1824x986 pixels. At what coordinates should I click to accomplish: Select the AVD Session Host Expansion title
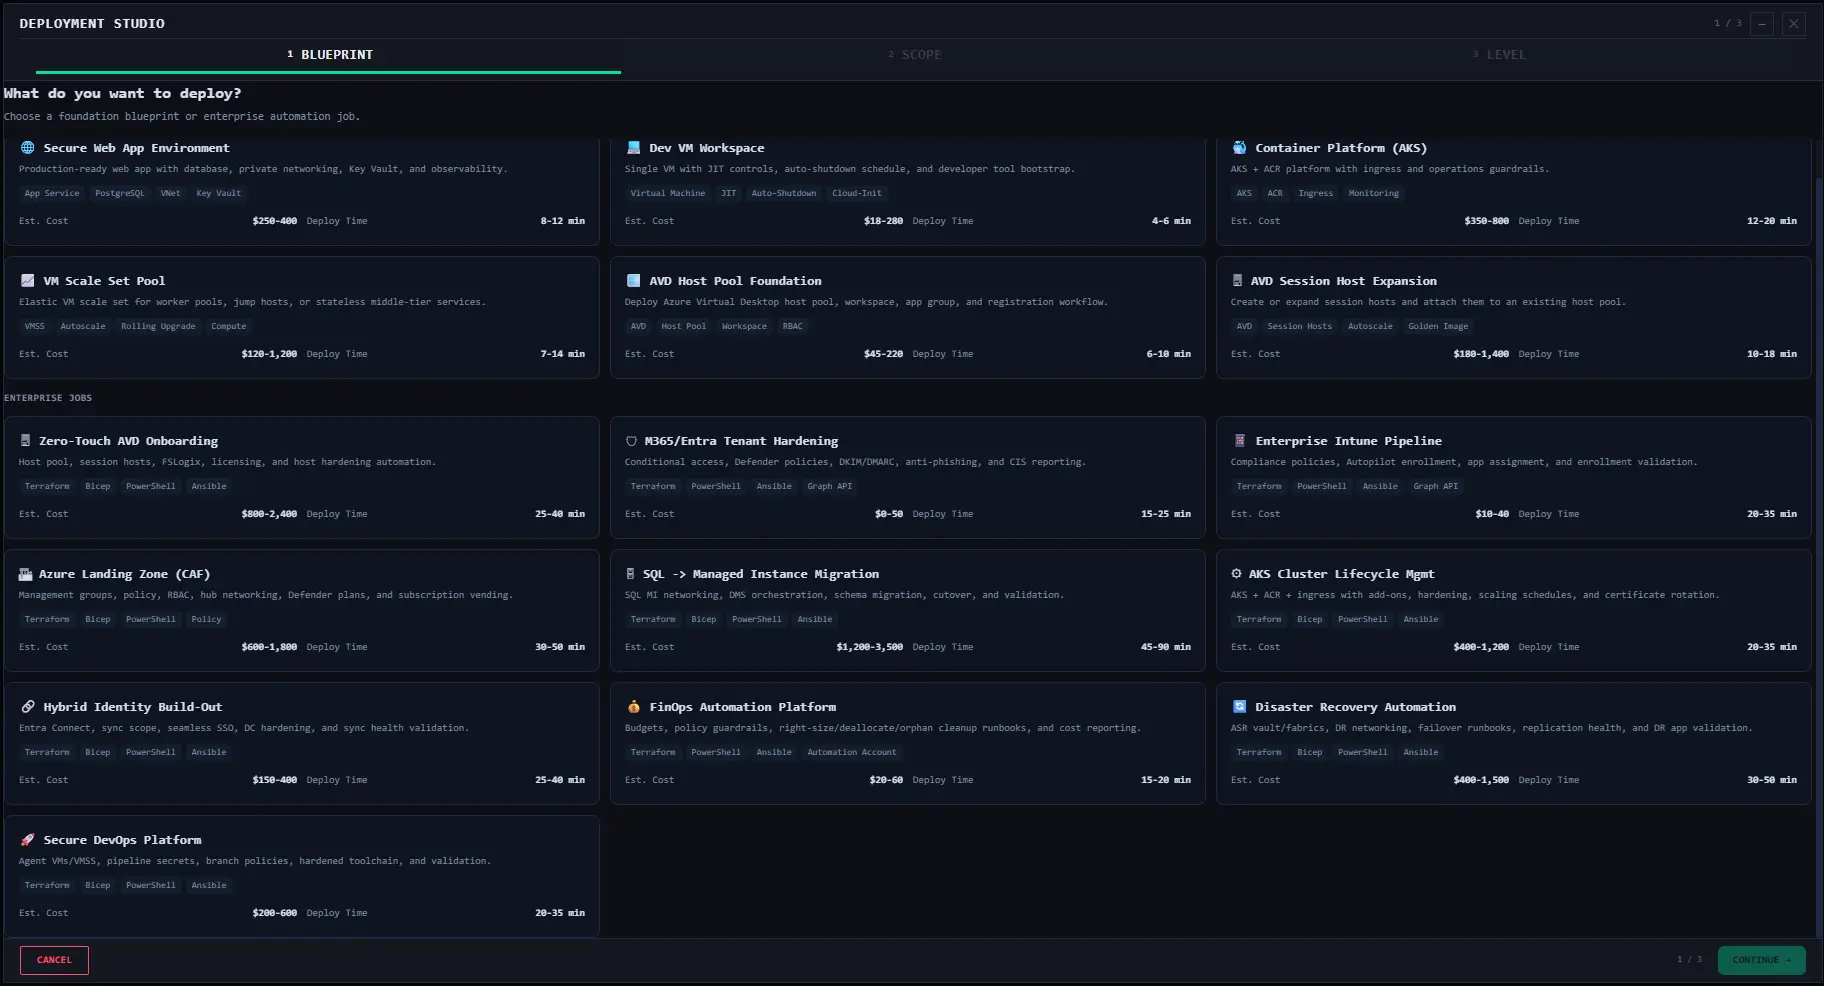tap(1343, 281)
